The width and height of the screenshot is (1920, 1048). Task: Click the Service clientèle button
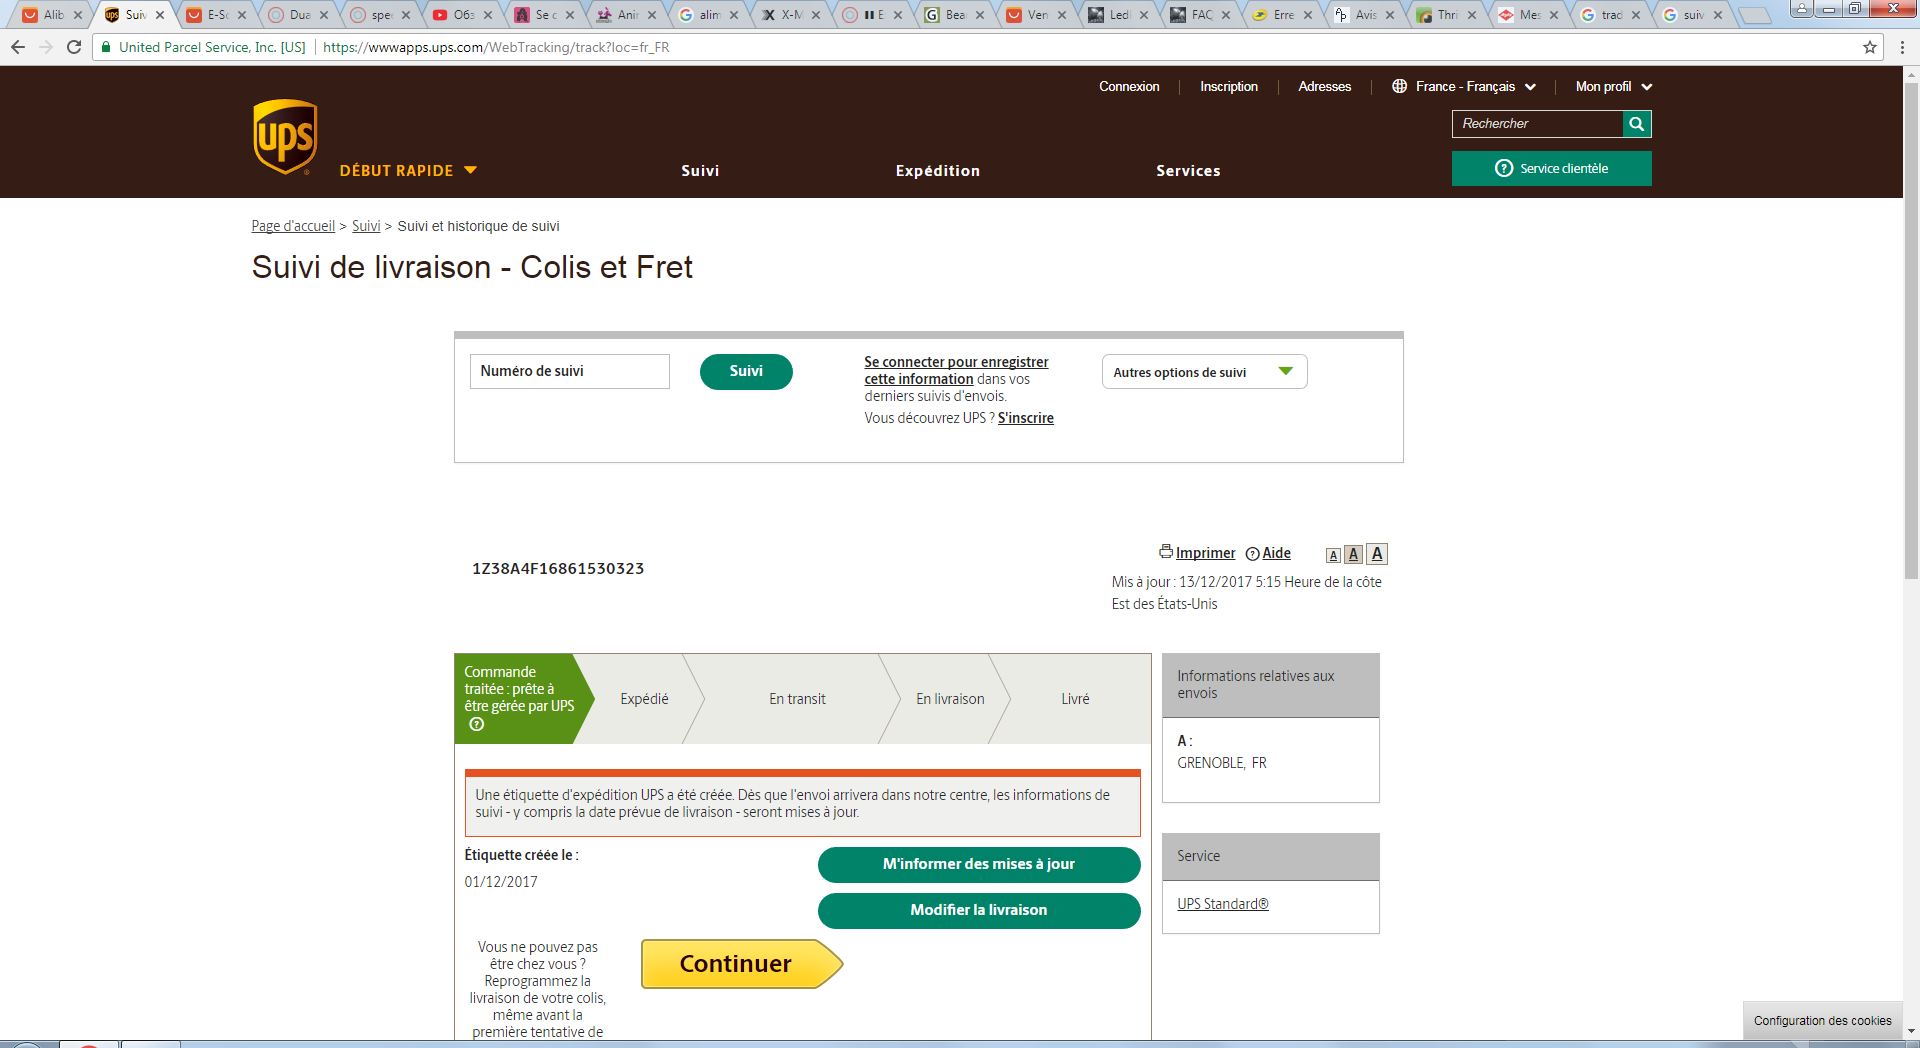coord(1551,168)
